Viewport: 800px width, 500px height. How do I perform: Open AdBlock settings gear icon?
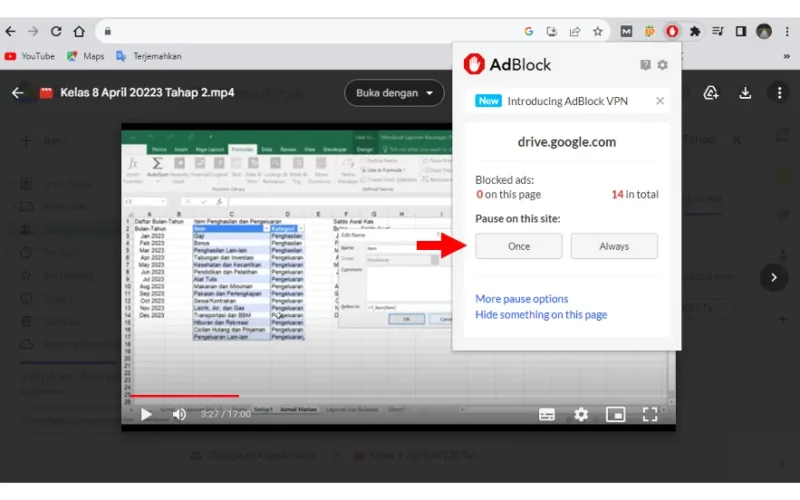[662, 65]
